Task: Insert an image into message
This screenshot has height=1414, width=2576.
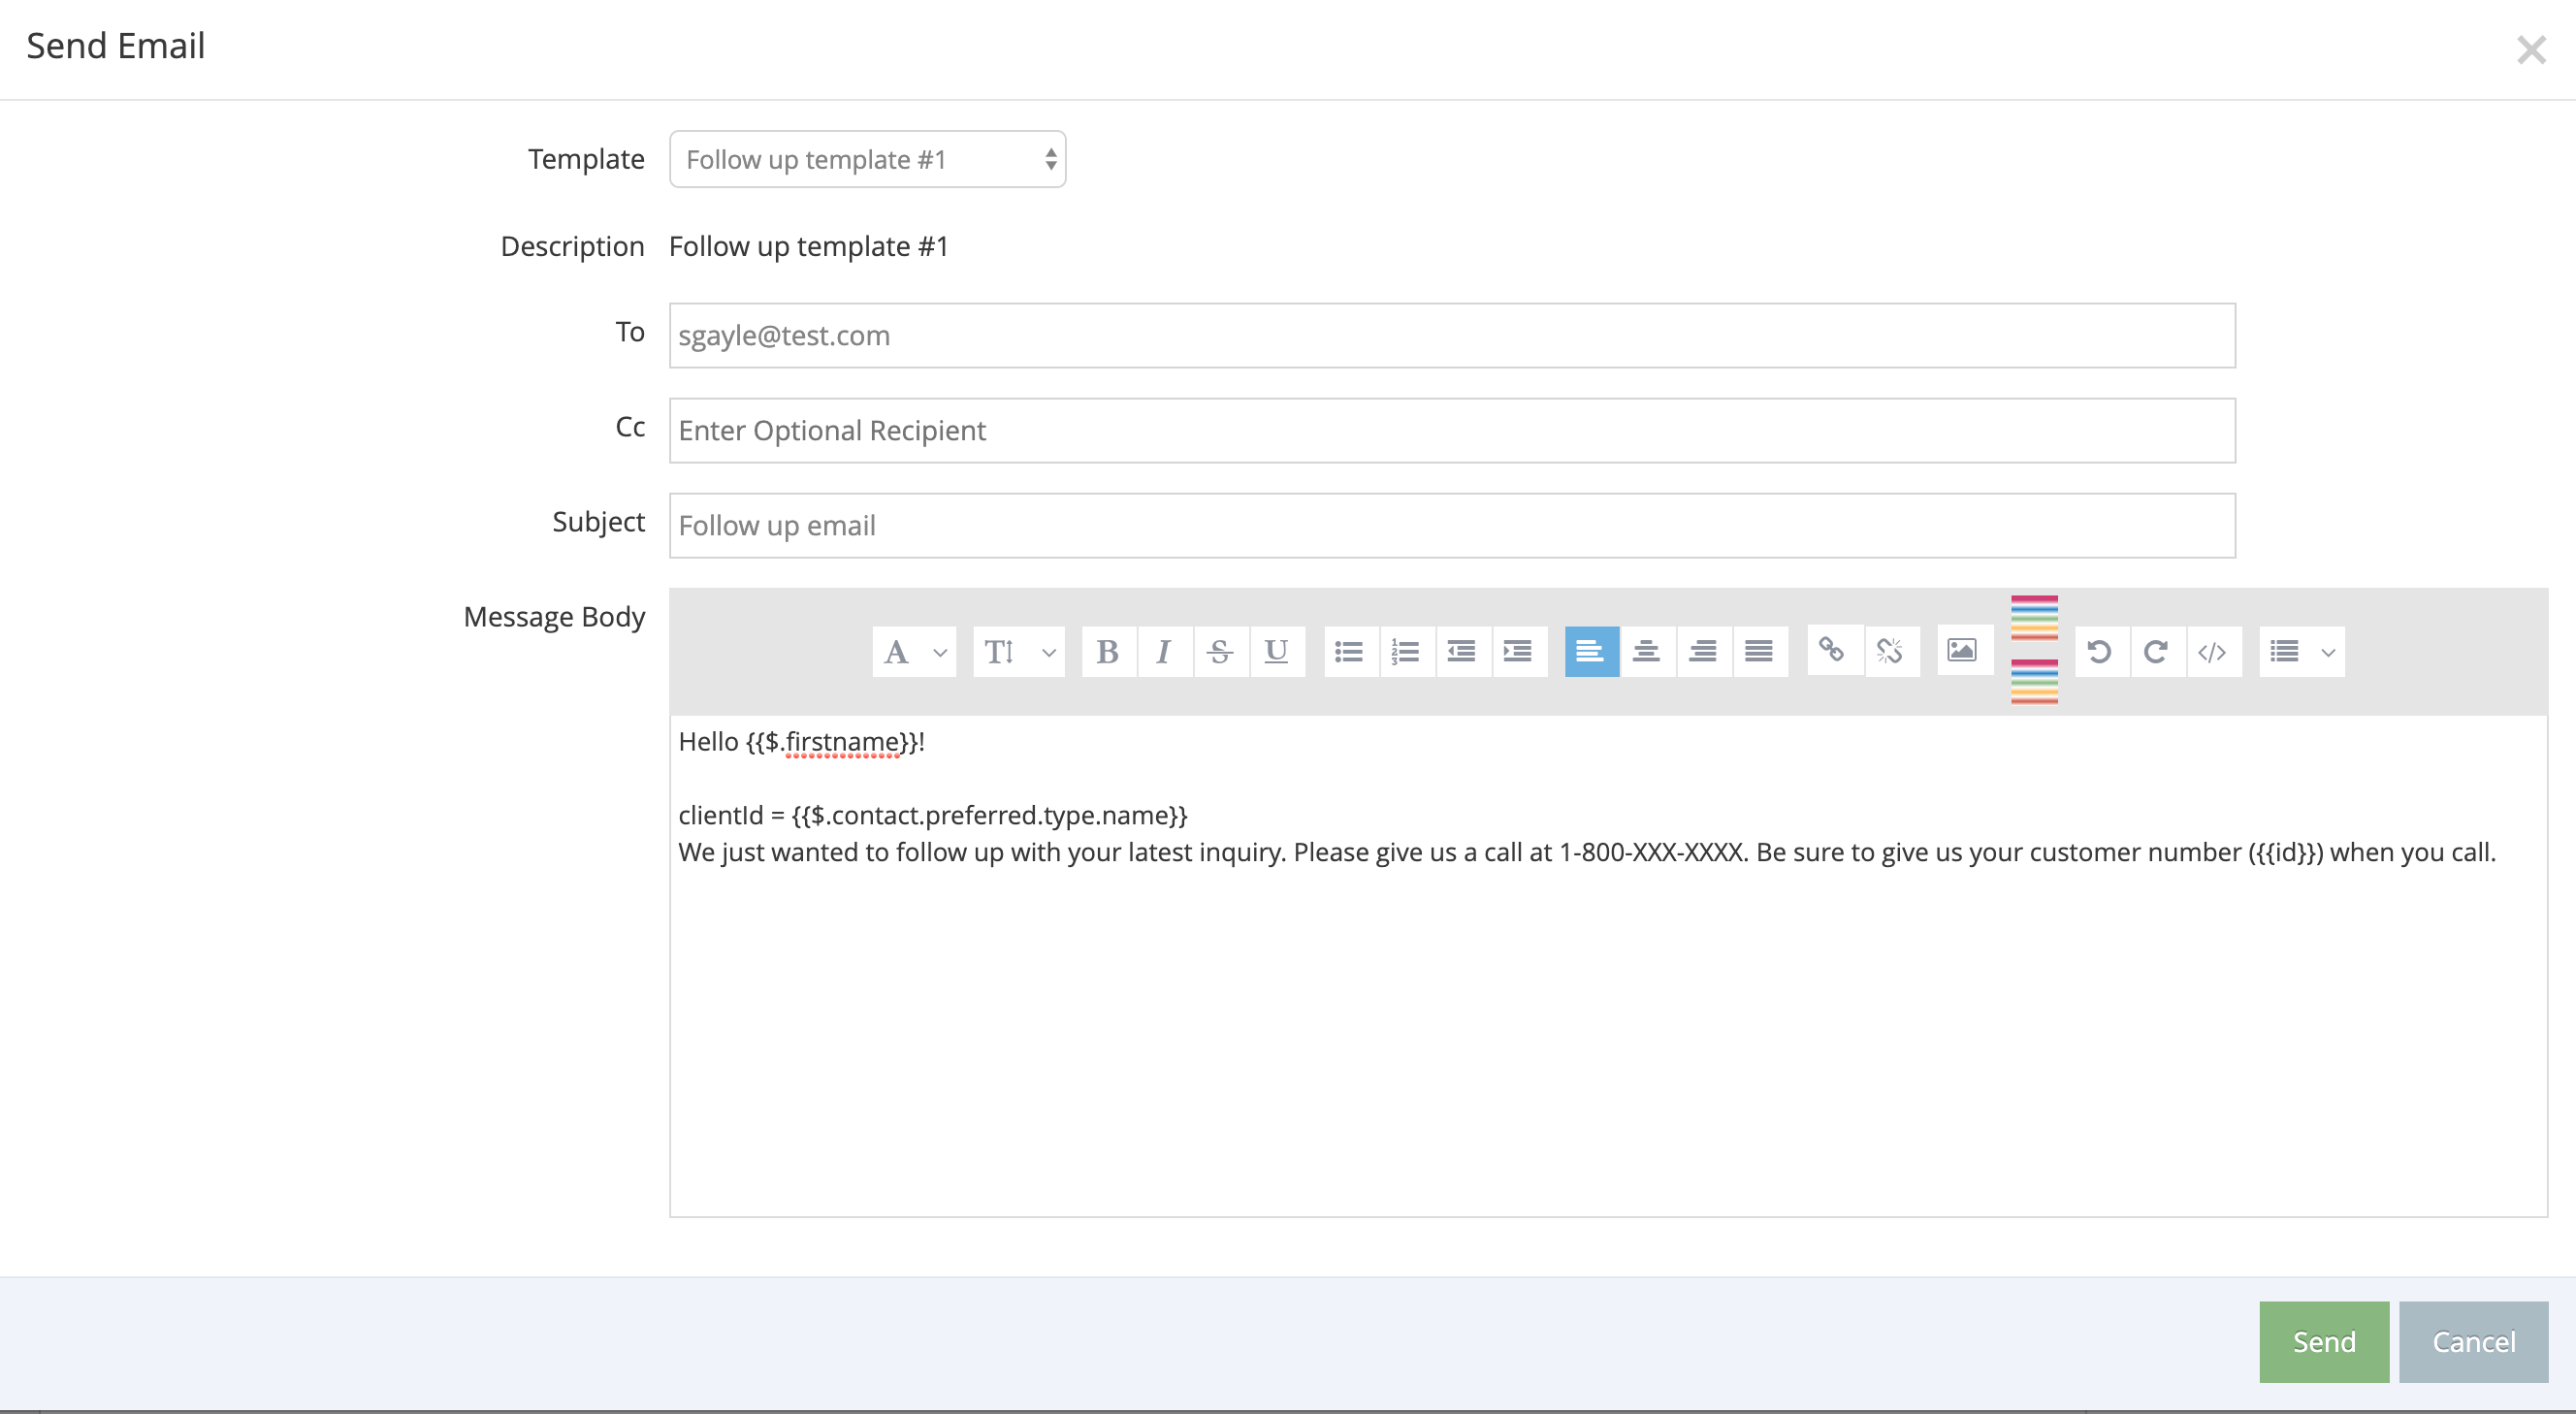Action: [x=1962, y=650]
